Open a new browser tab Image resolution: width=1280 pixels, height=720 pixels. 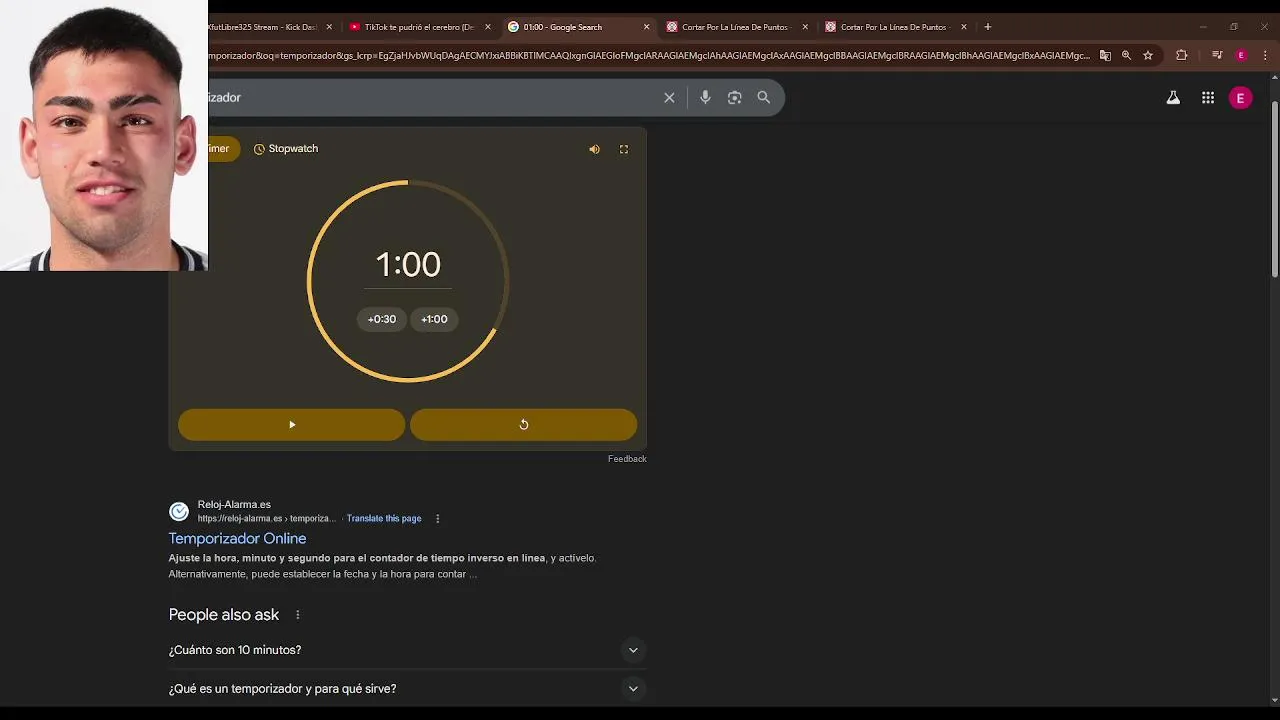tap(988, 27)
